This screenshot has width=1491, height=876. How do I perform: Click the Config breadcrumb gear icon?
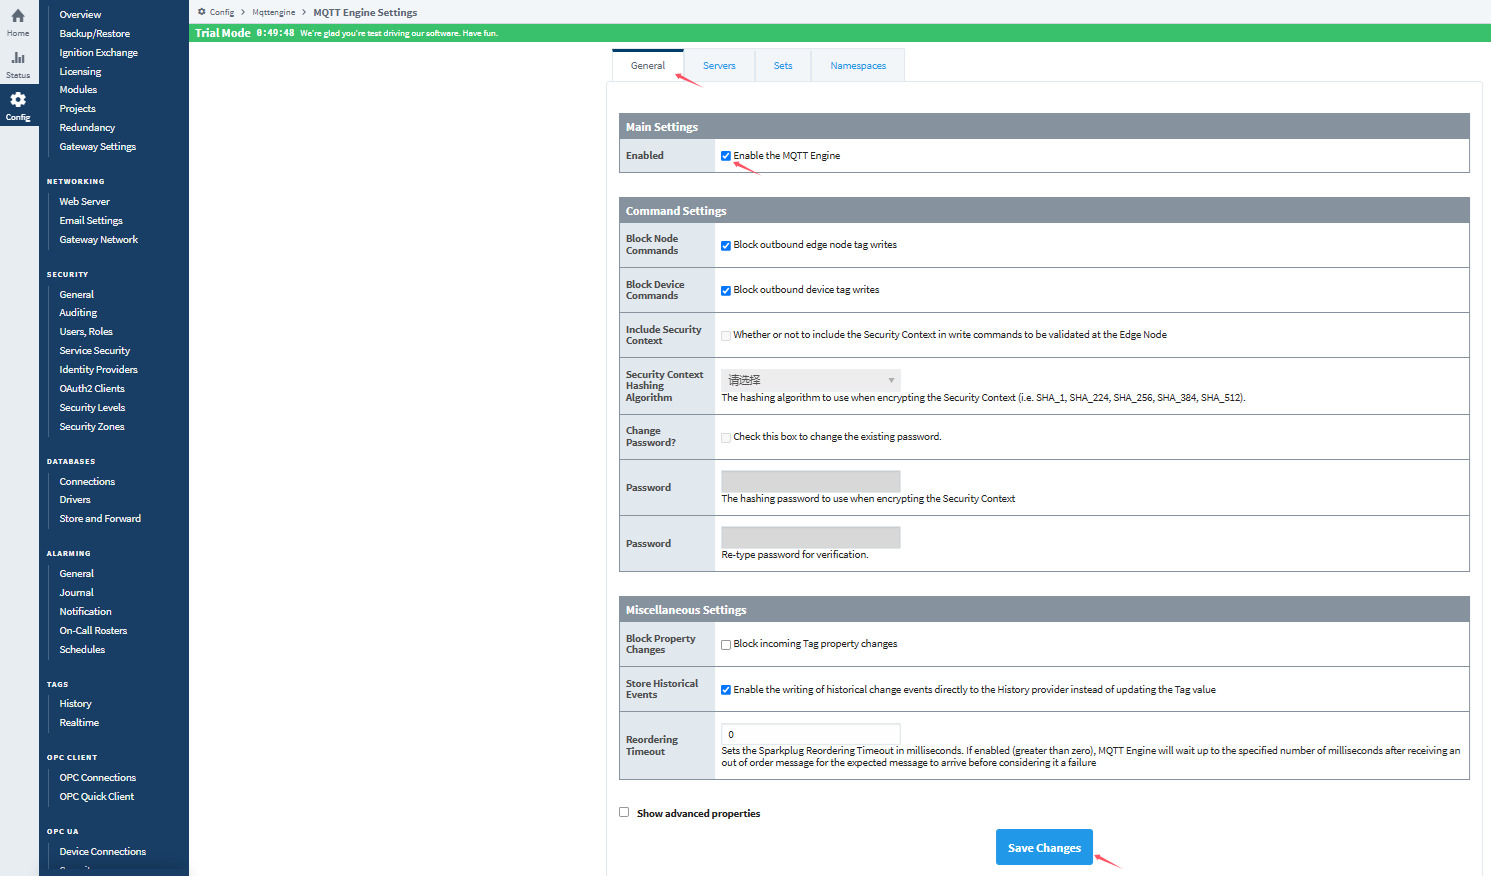(202, 12)
